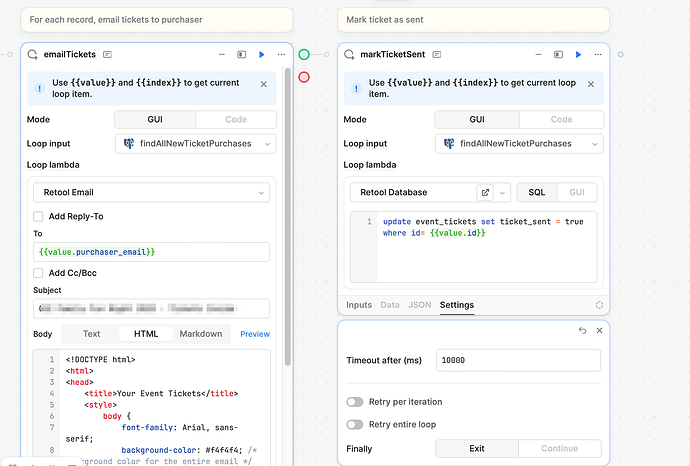Image resolution: width=690 pixels, height=466 pixels.
Task: Click the circular status icon beside Settings tab
Action: 599,305
